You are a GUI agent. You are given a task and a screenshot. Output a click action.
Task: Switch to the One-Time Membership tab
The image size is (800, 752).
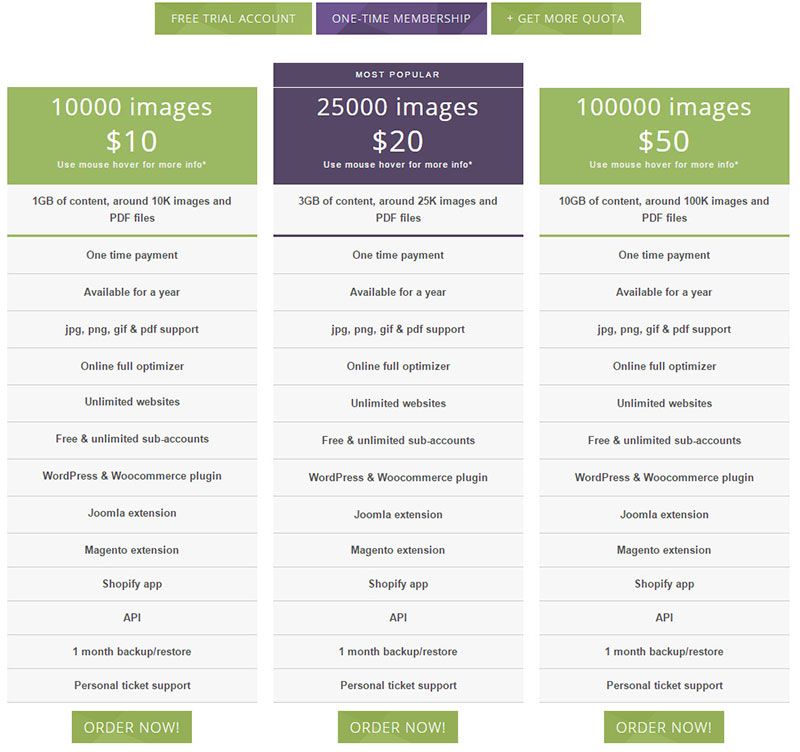pos(401,19)
